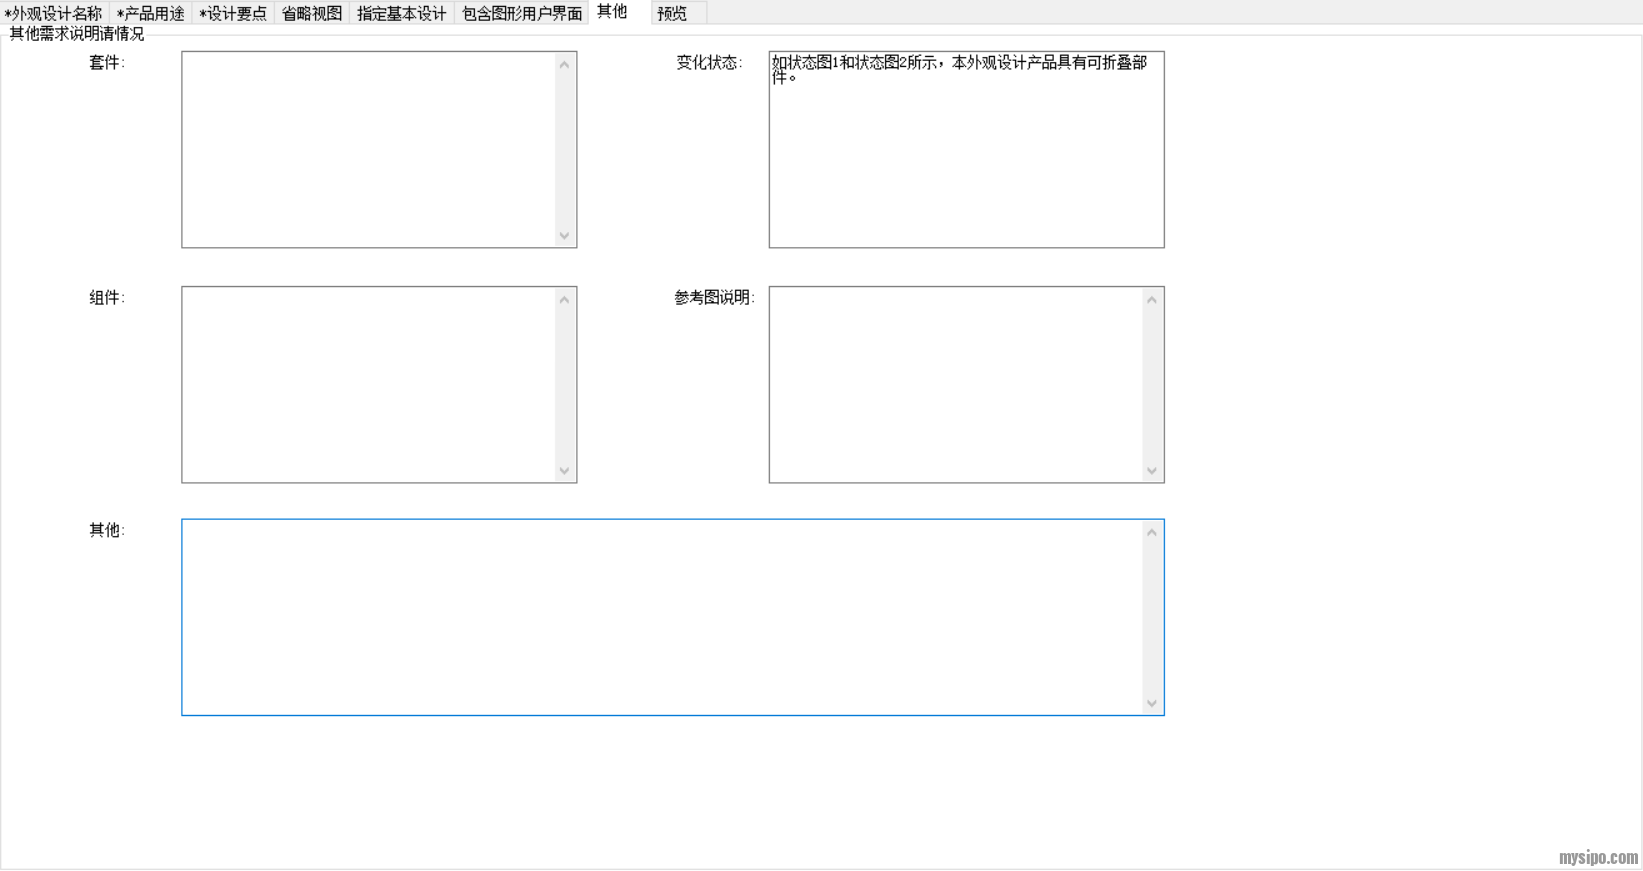The height and width of the screenshot is (871, 1643).
Task: Switch to the 包含图形用户界面 tab
Action: 521,13
